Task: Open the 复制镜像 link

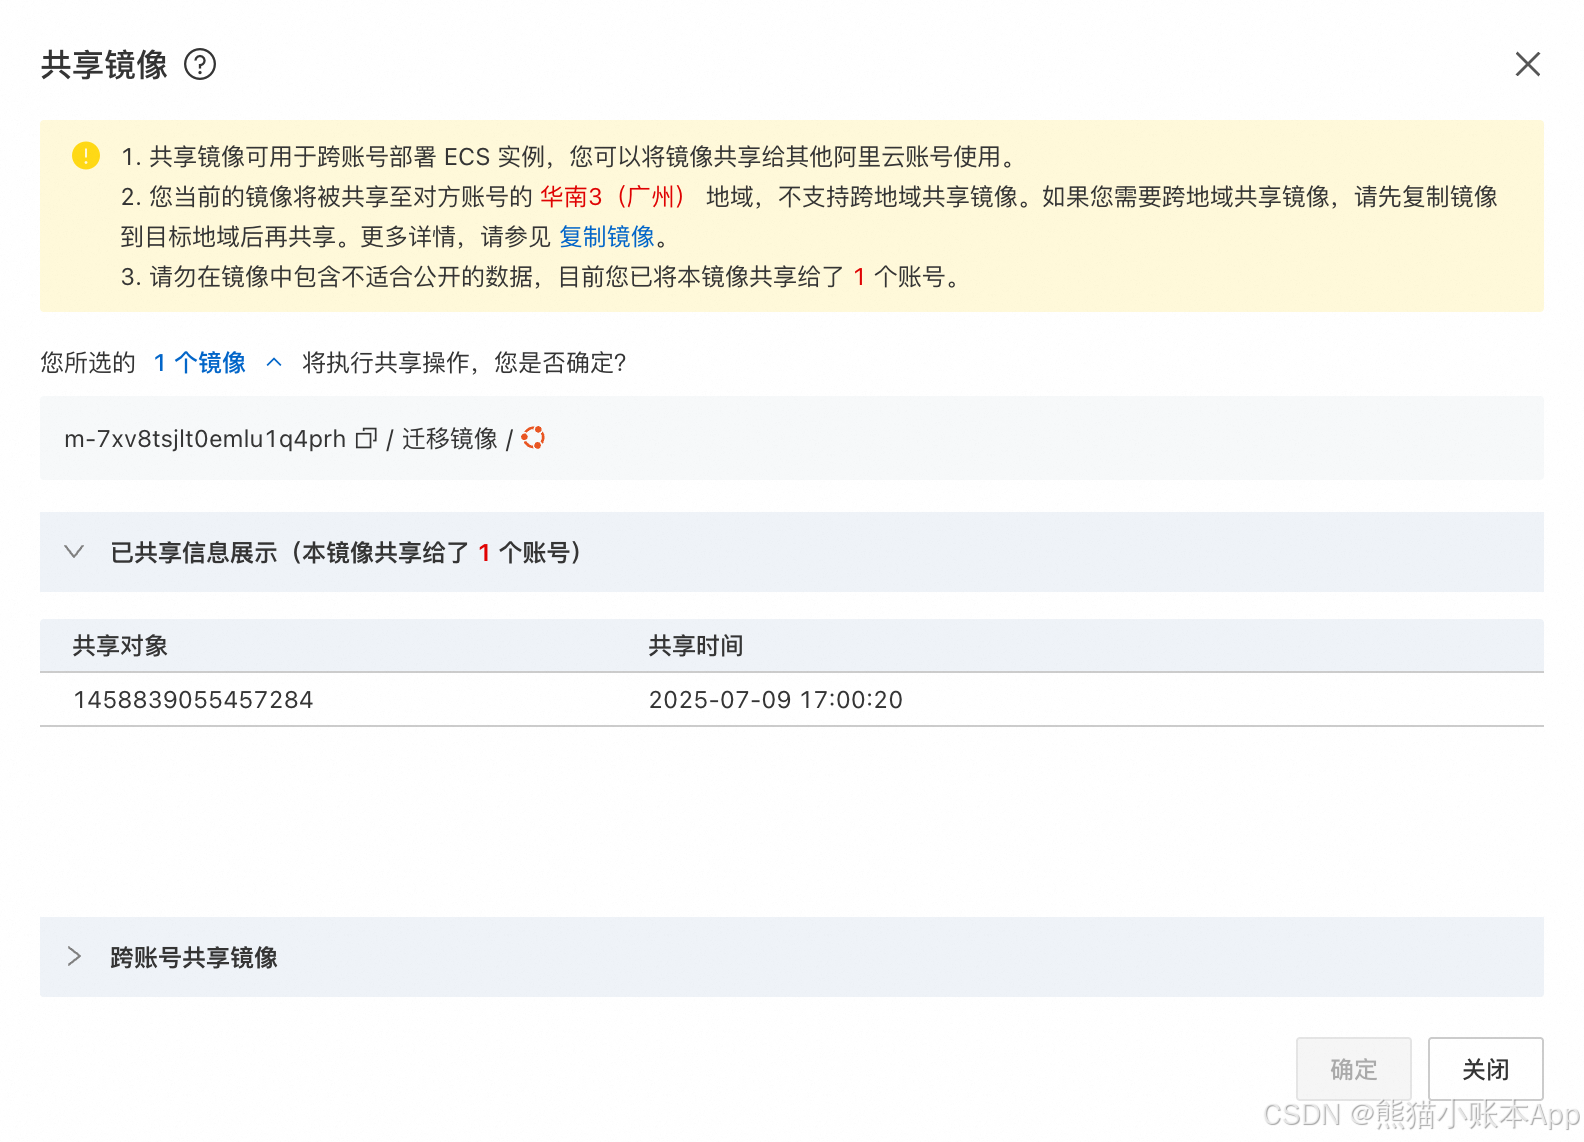Action: [x=607, y=237]
